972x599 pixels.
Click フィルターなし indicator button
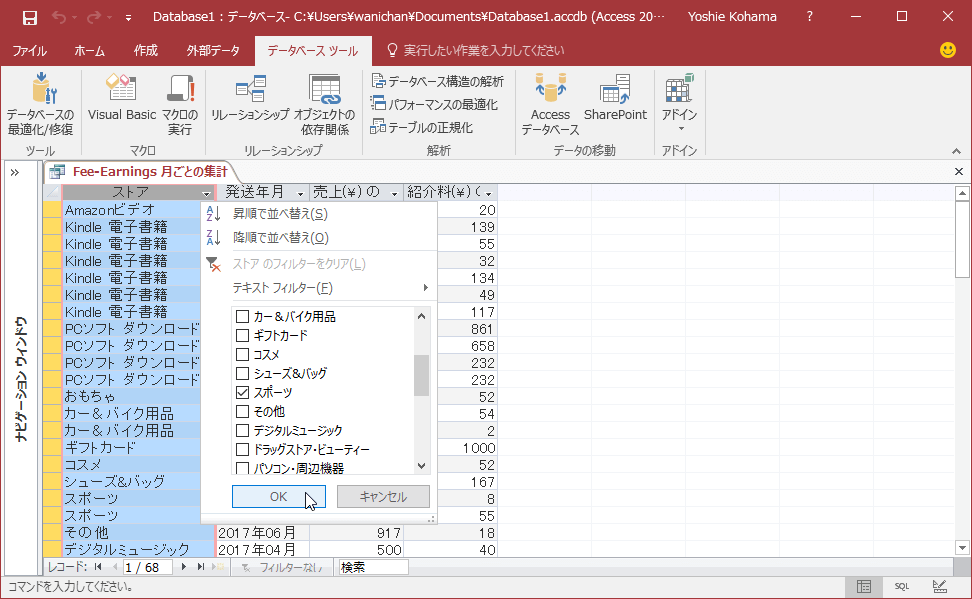(282, 567)
